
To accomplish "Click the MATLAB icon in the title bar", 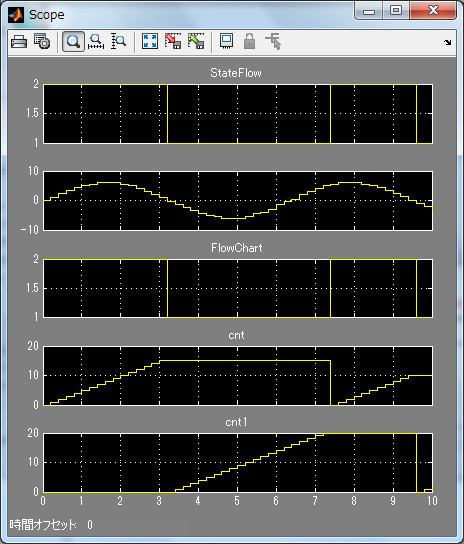I will click(16, 15).
